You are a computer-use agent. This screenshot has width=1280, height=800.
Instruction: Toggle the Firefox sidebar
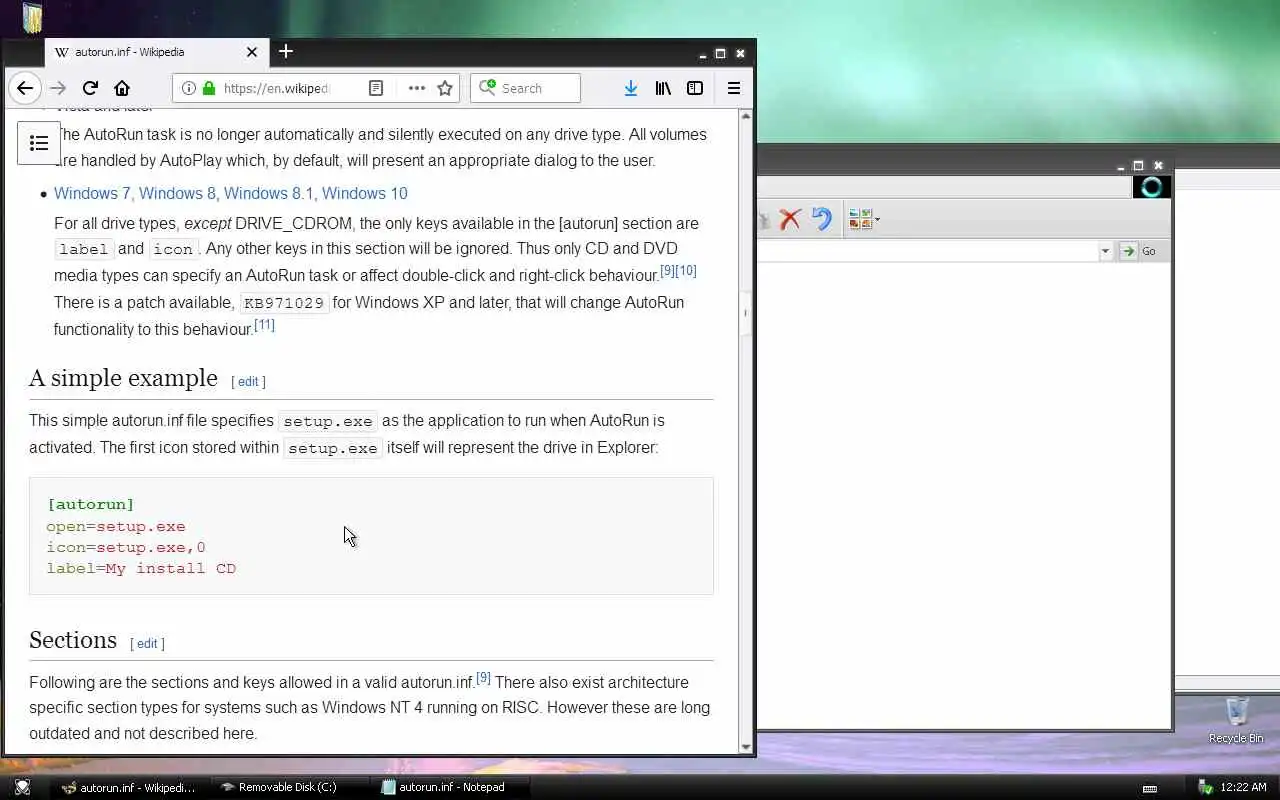695,88
